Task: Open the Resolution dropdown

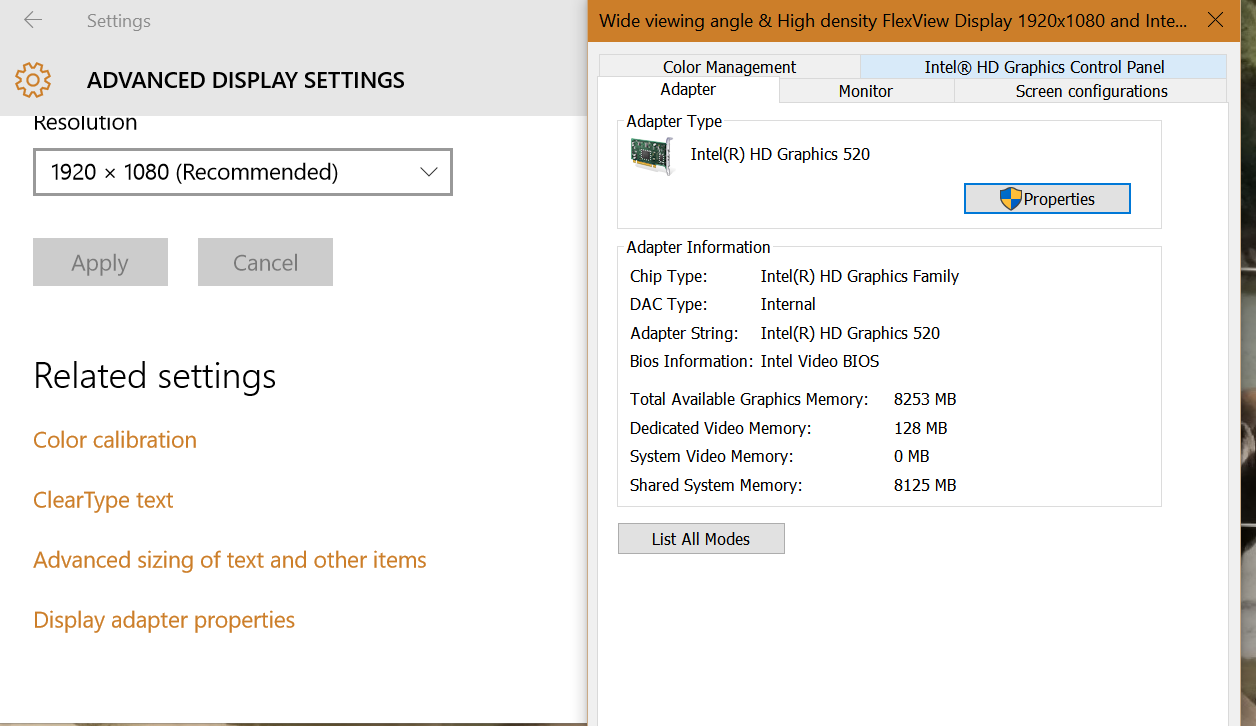Action: pos(243,172)
